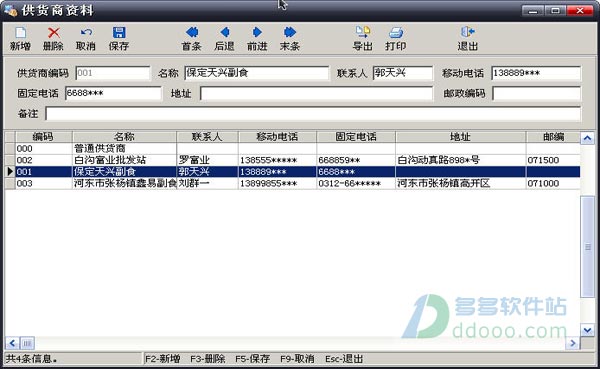Image resolution: width=600 pixels, height=369 pixels.
Task: Click the 删除 (Delete) red X icon
Action: pos(54,33)
